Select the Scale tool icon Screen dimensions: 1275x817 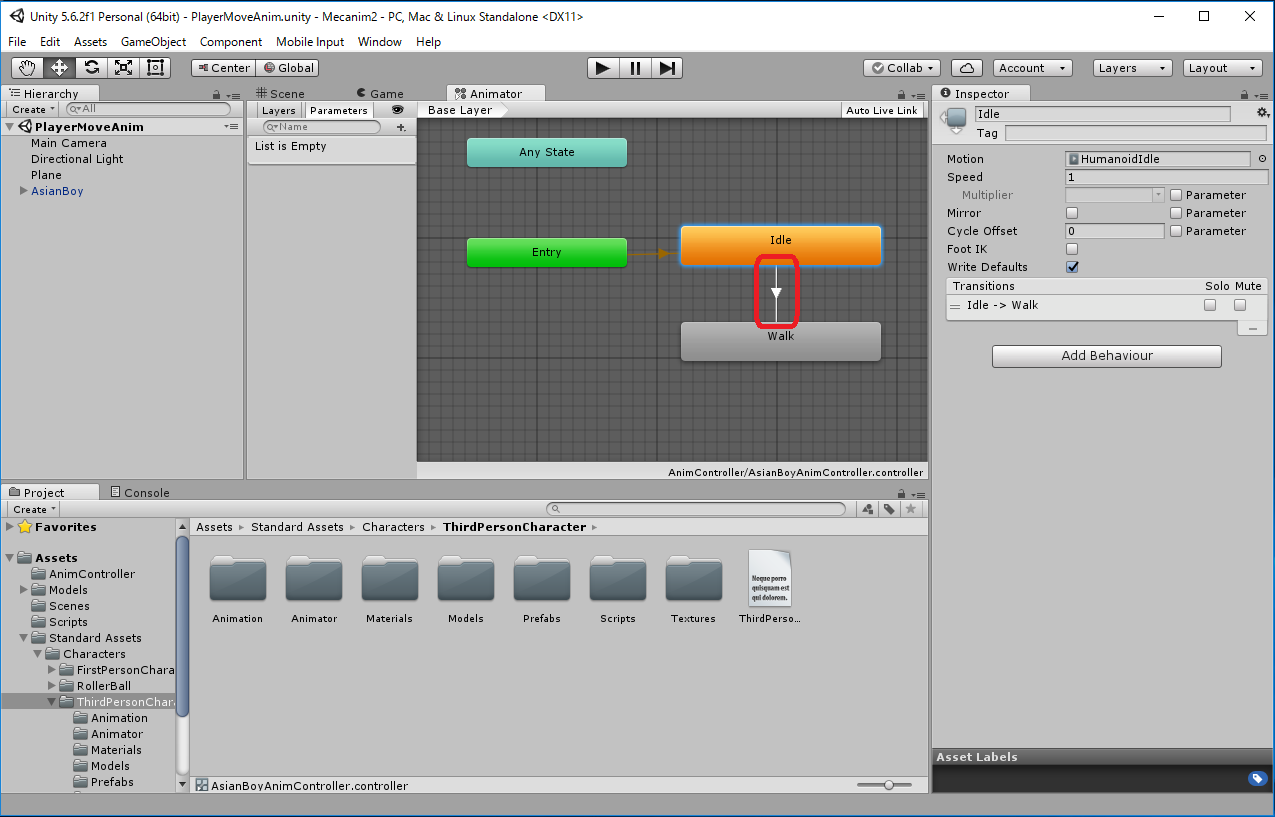(x=124, y=68)
